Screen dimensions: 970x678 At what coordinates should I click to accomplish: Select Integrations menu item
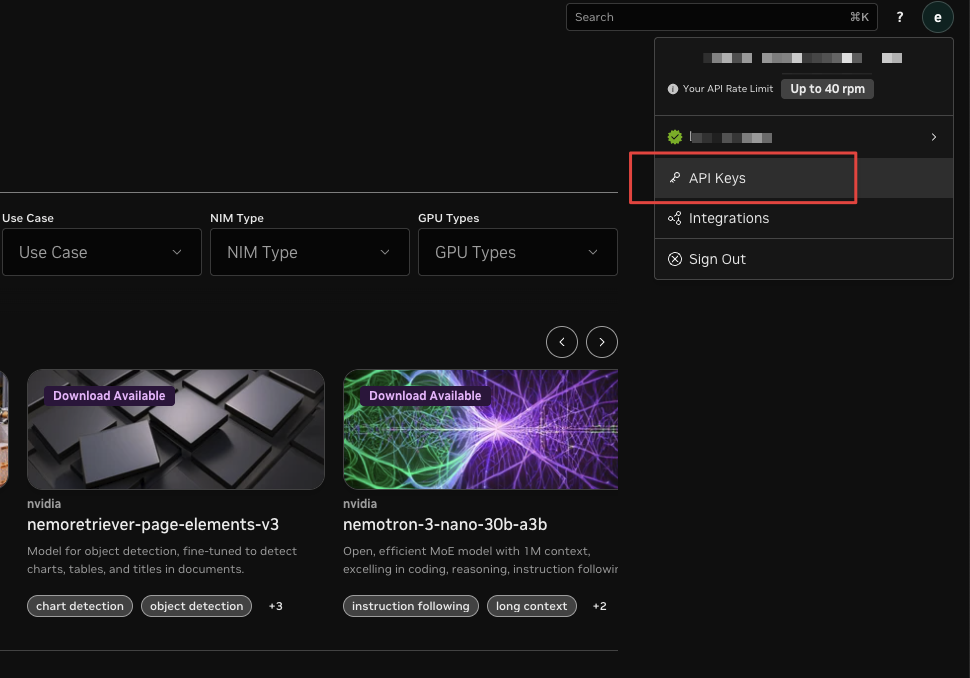804,218
